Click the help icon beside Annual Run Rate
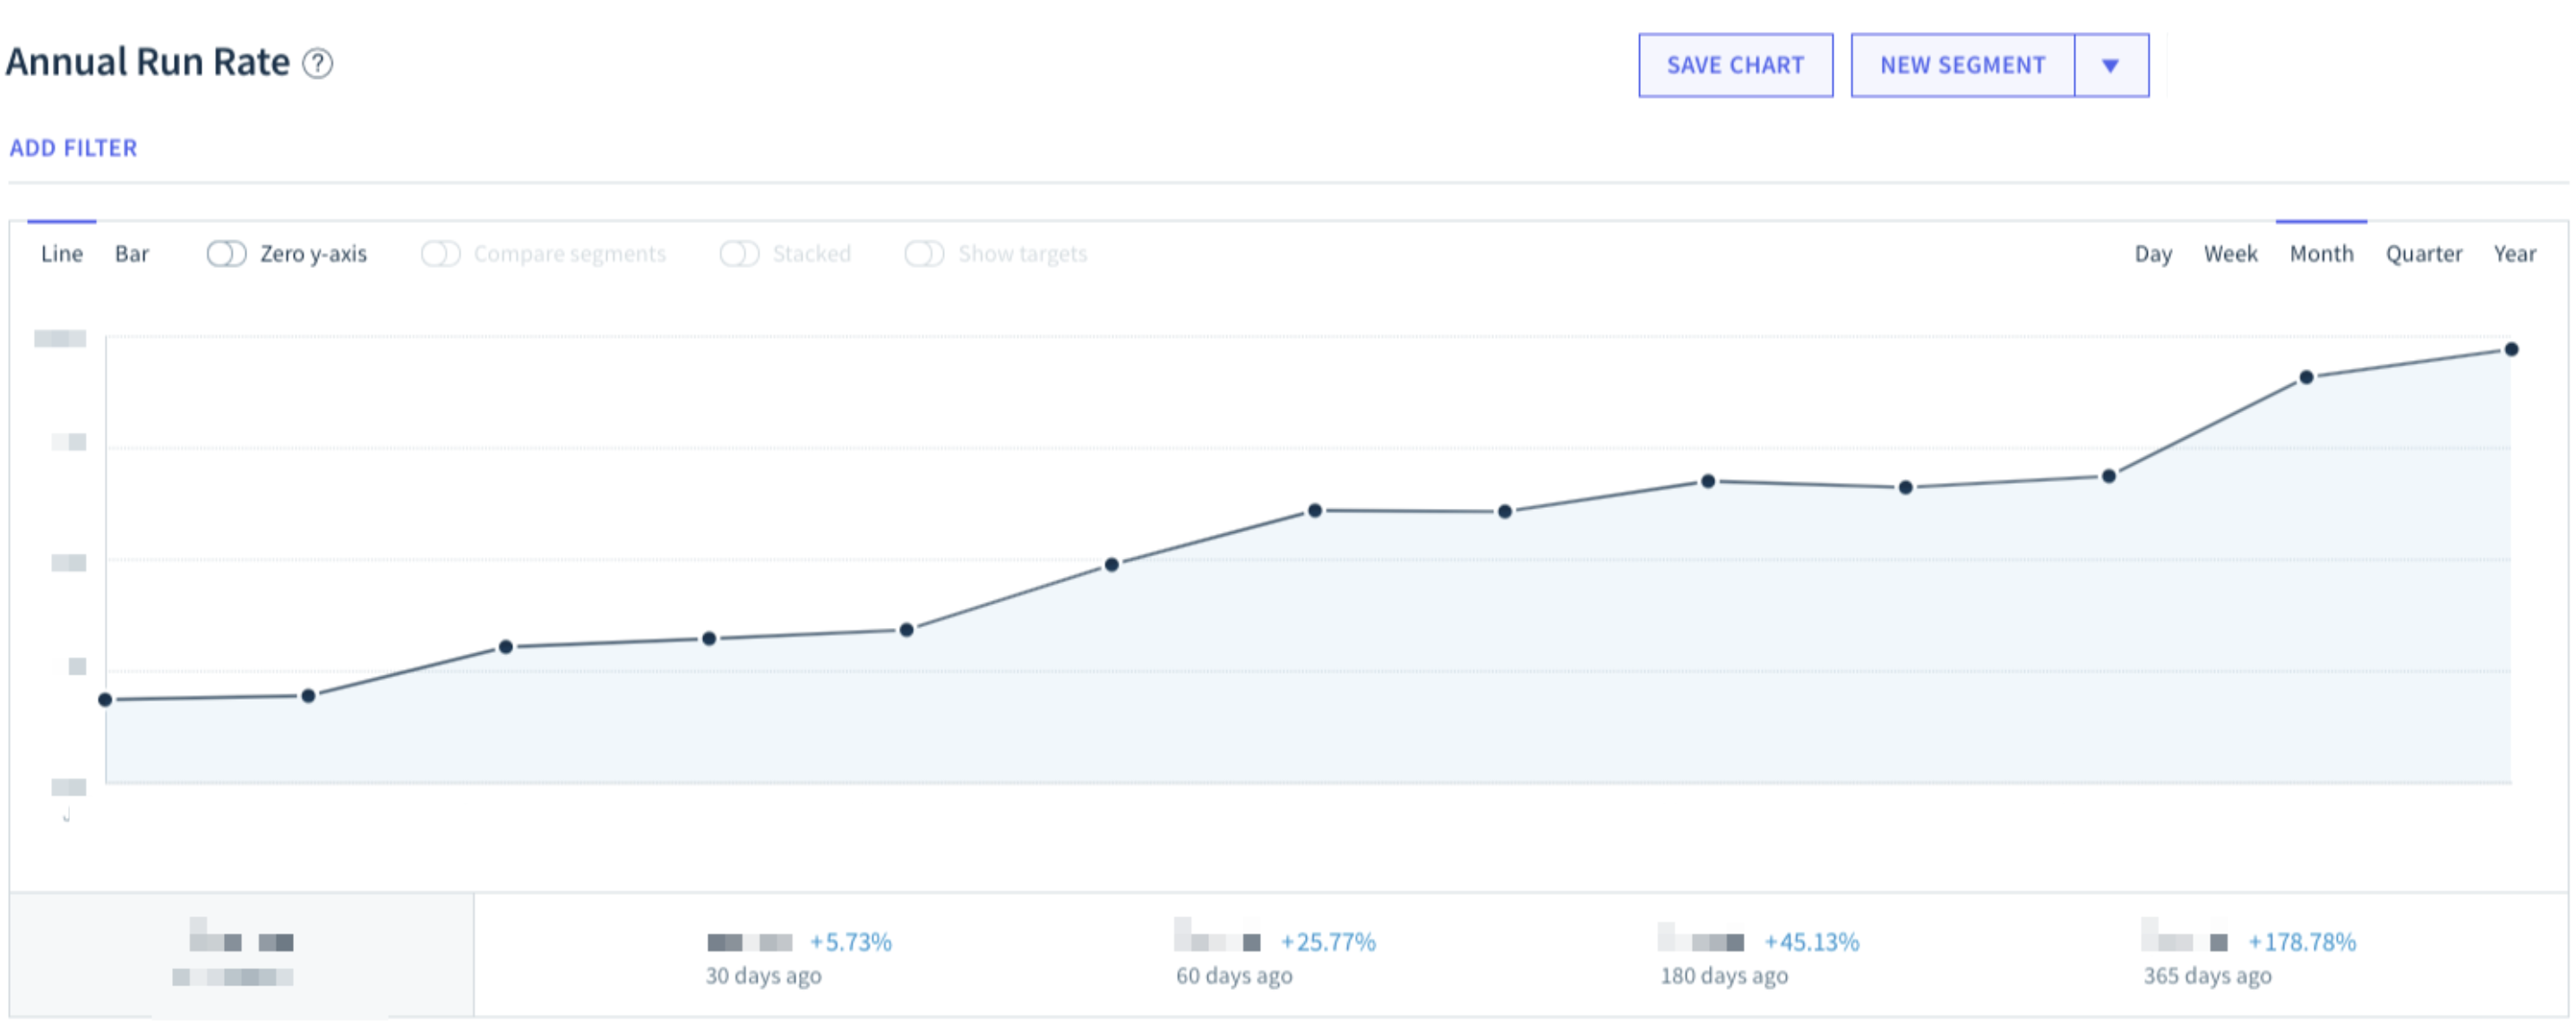 coord(317,64)
